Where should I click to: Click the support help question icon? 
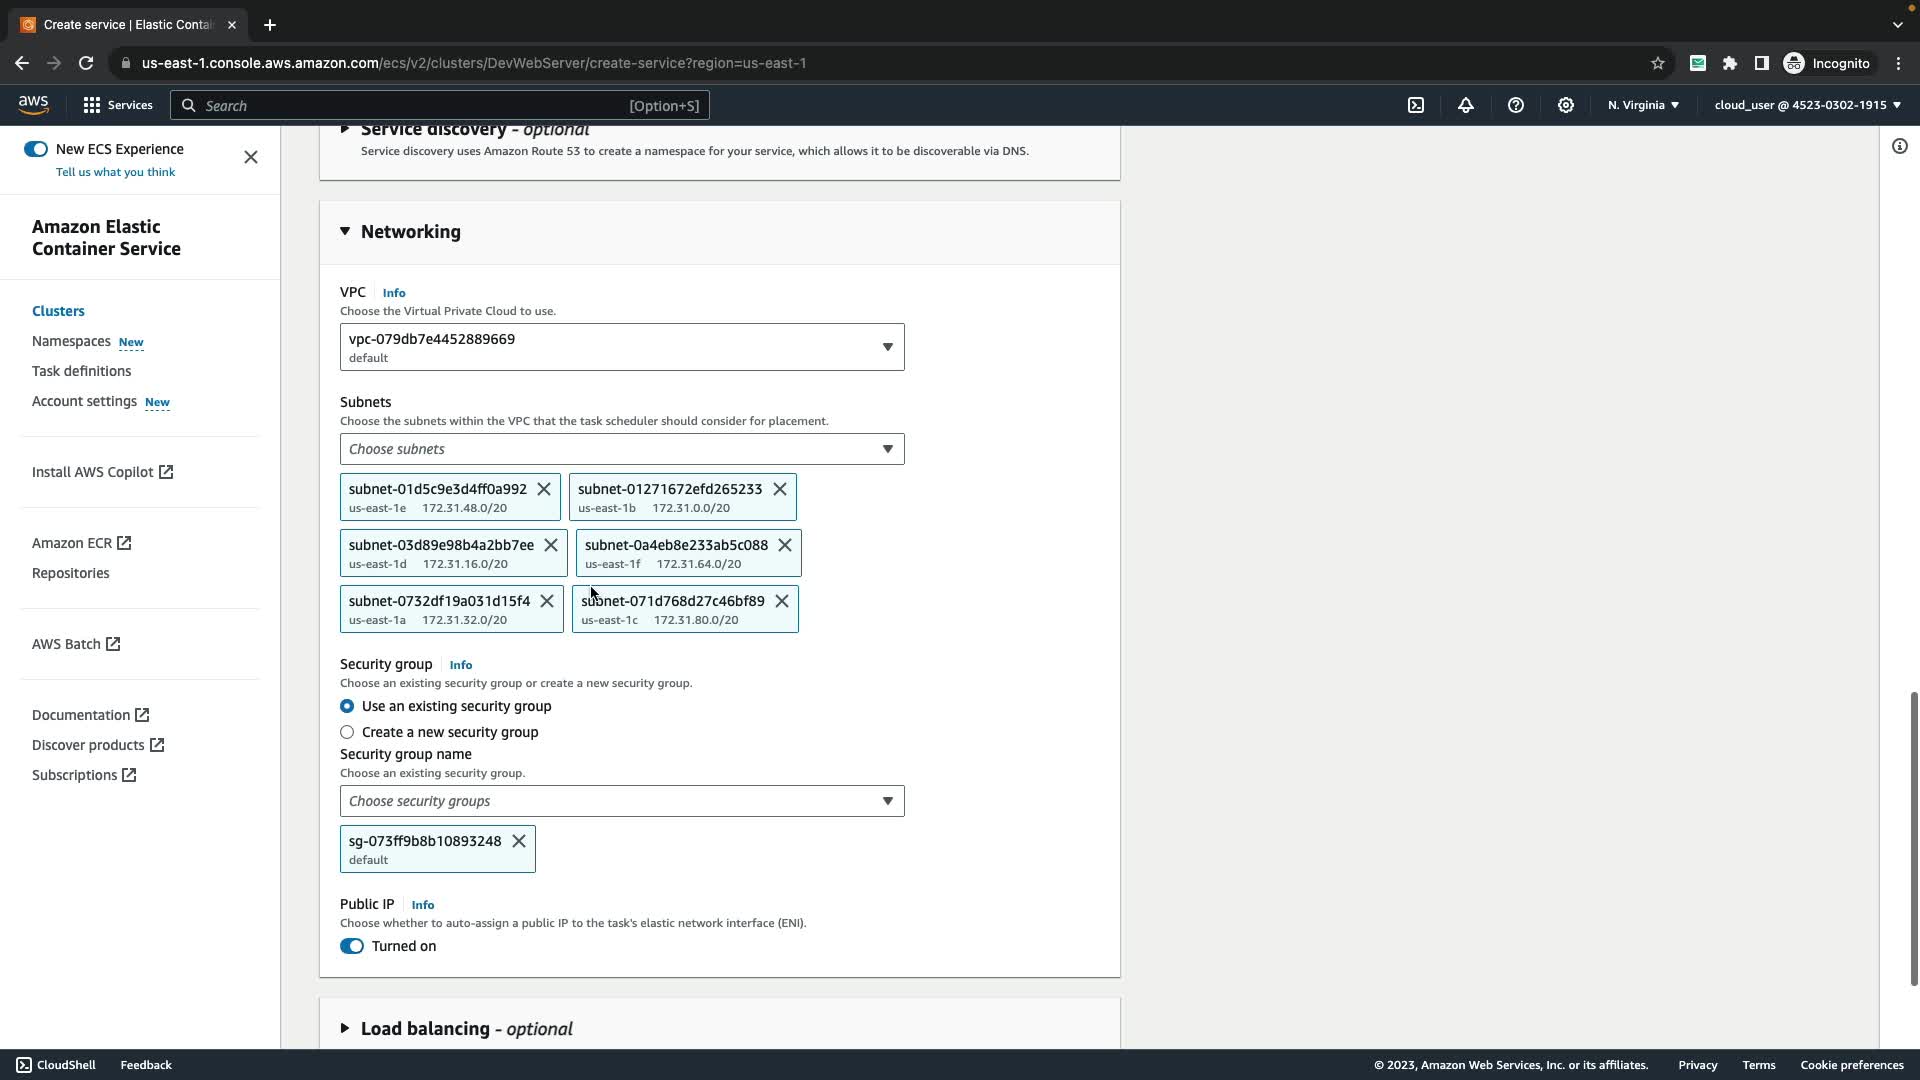[x=1516, y=105]
